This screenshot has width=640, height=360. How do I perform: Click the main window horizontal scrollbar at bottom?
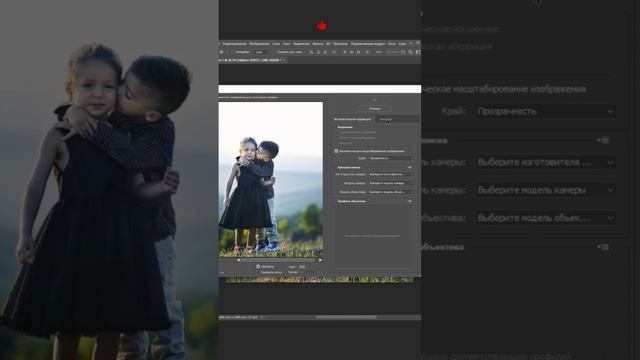point(346,317)
